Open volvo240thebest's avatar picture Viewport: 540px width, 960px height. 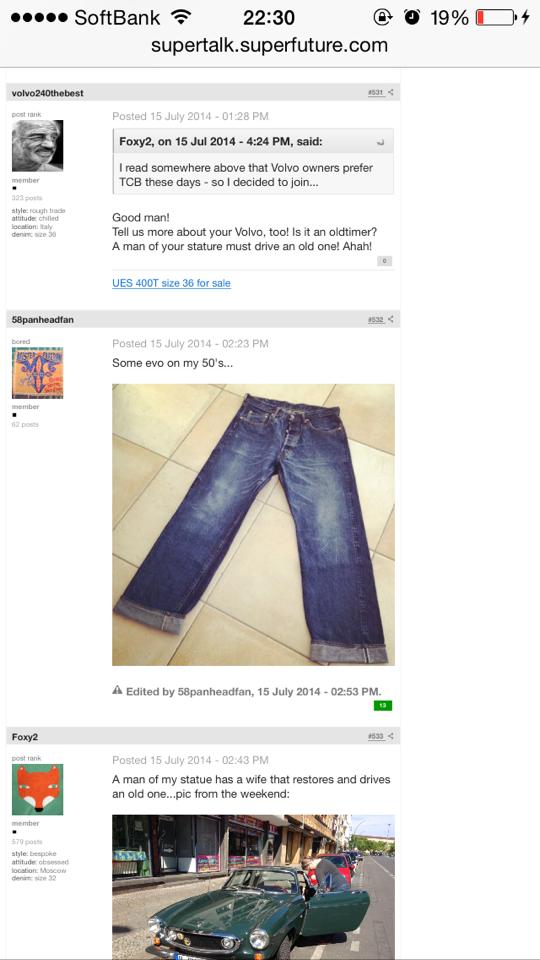tap(37, 146)
